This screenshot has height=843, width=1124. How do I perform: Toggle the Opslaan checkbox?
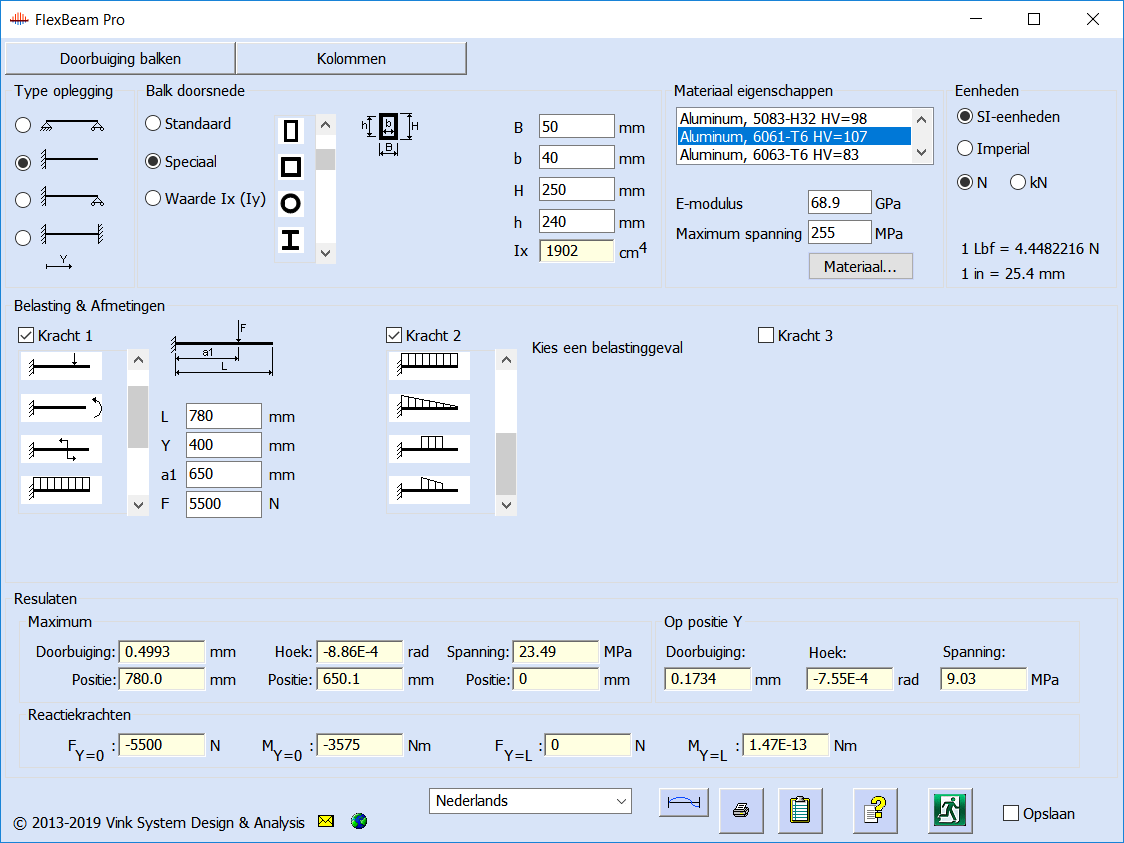point(1011,813)
